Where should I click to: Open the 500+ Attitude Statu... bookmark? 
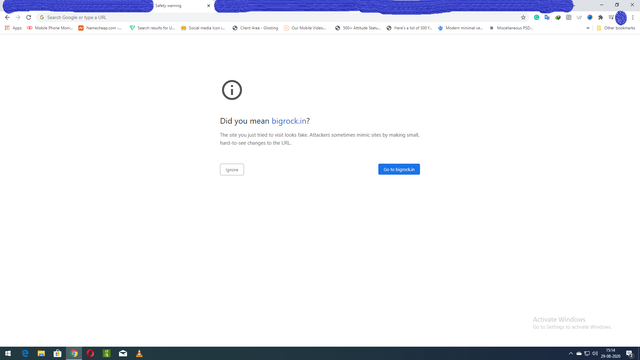click(358, 28)
